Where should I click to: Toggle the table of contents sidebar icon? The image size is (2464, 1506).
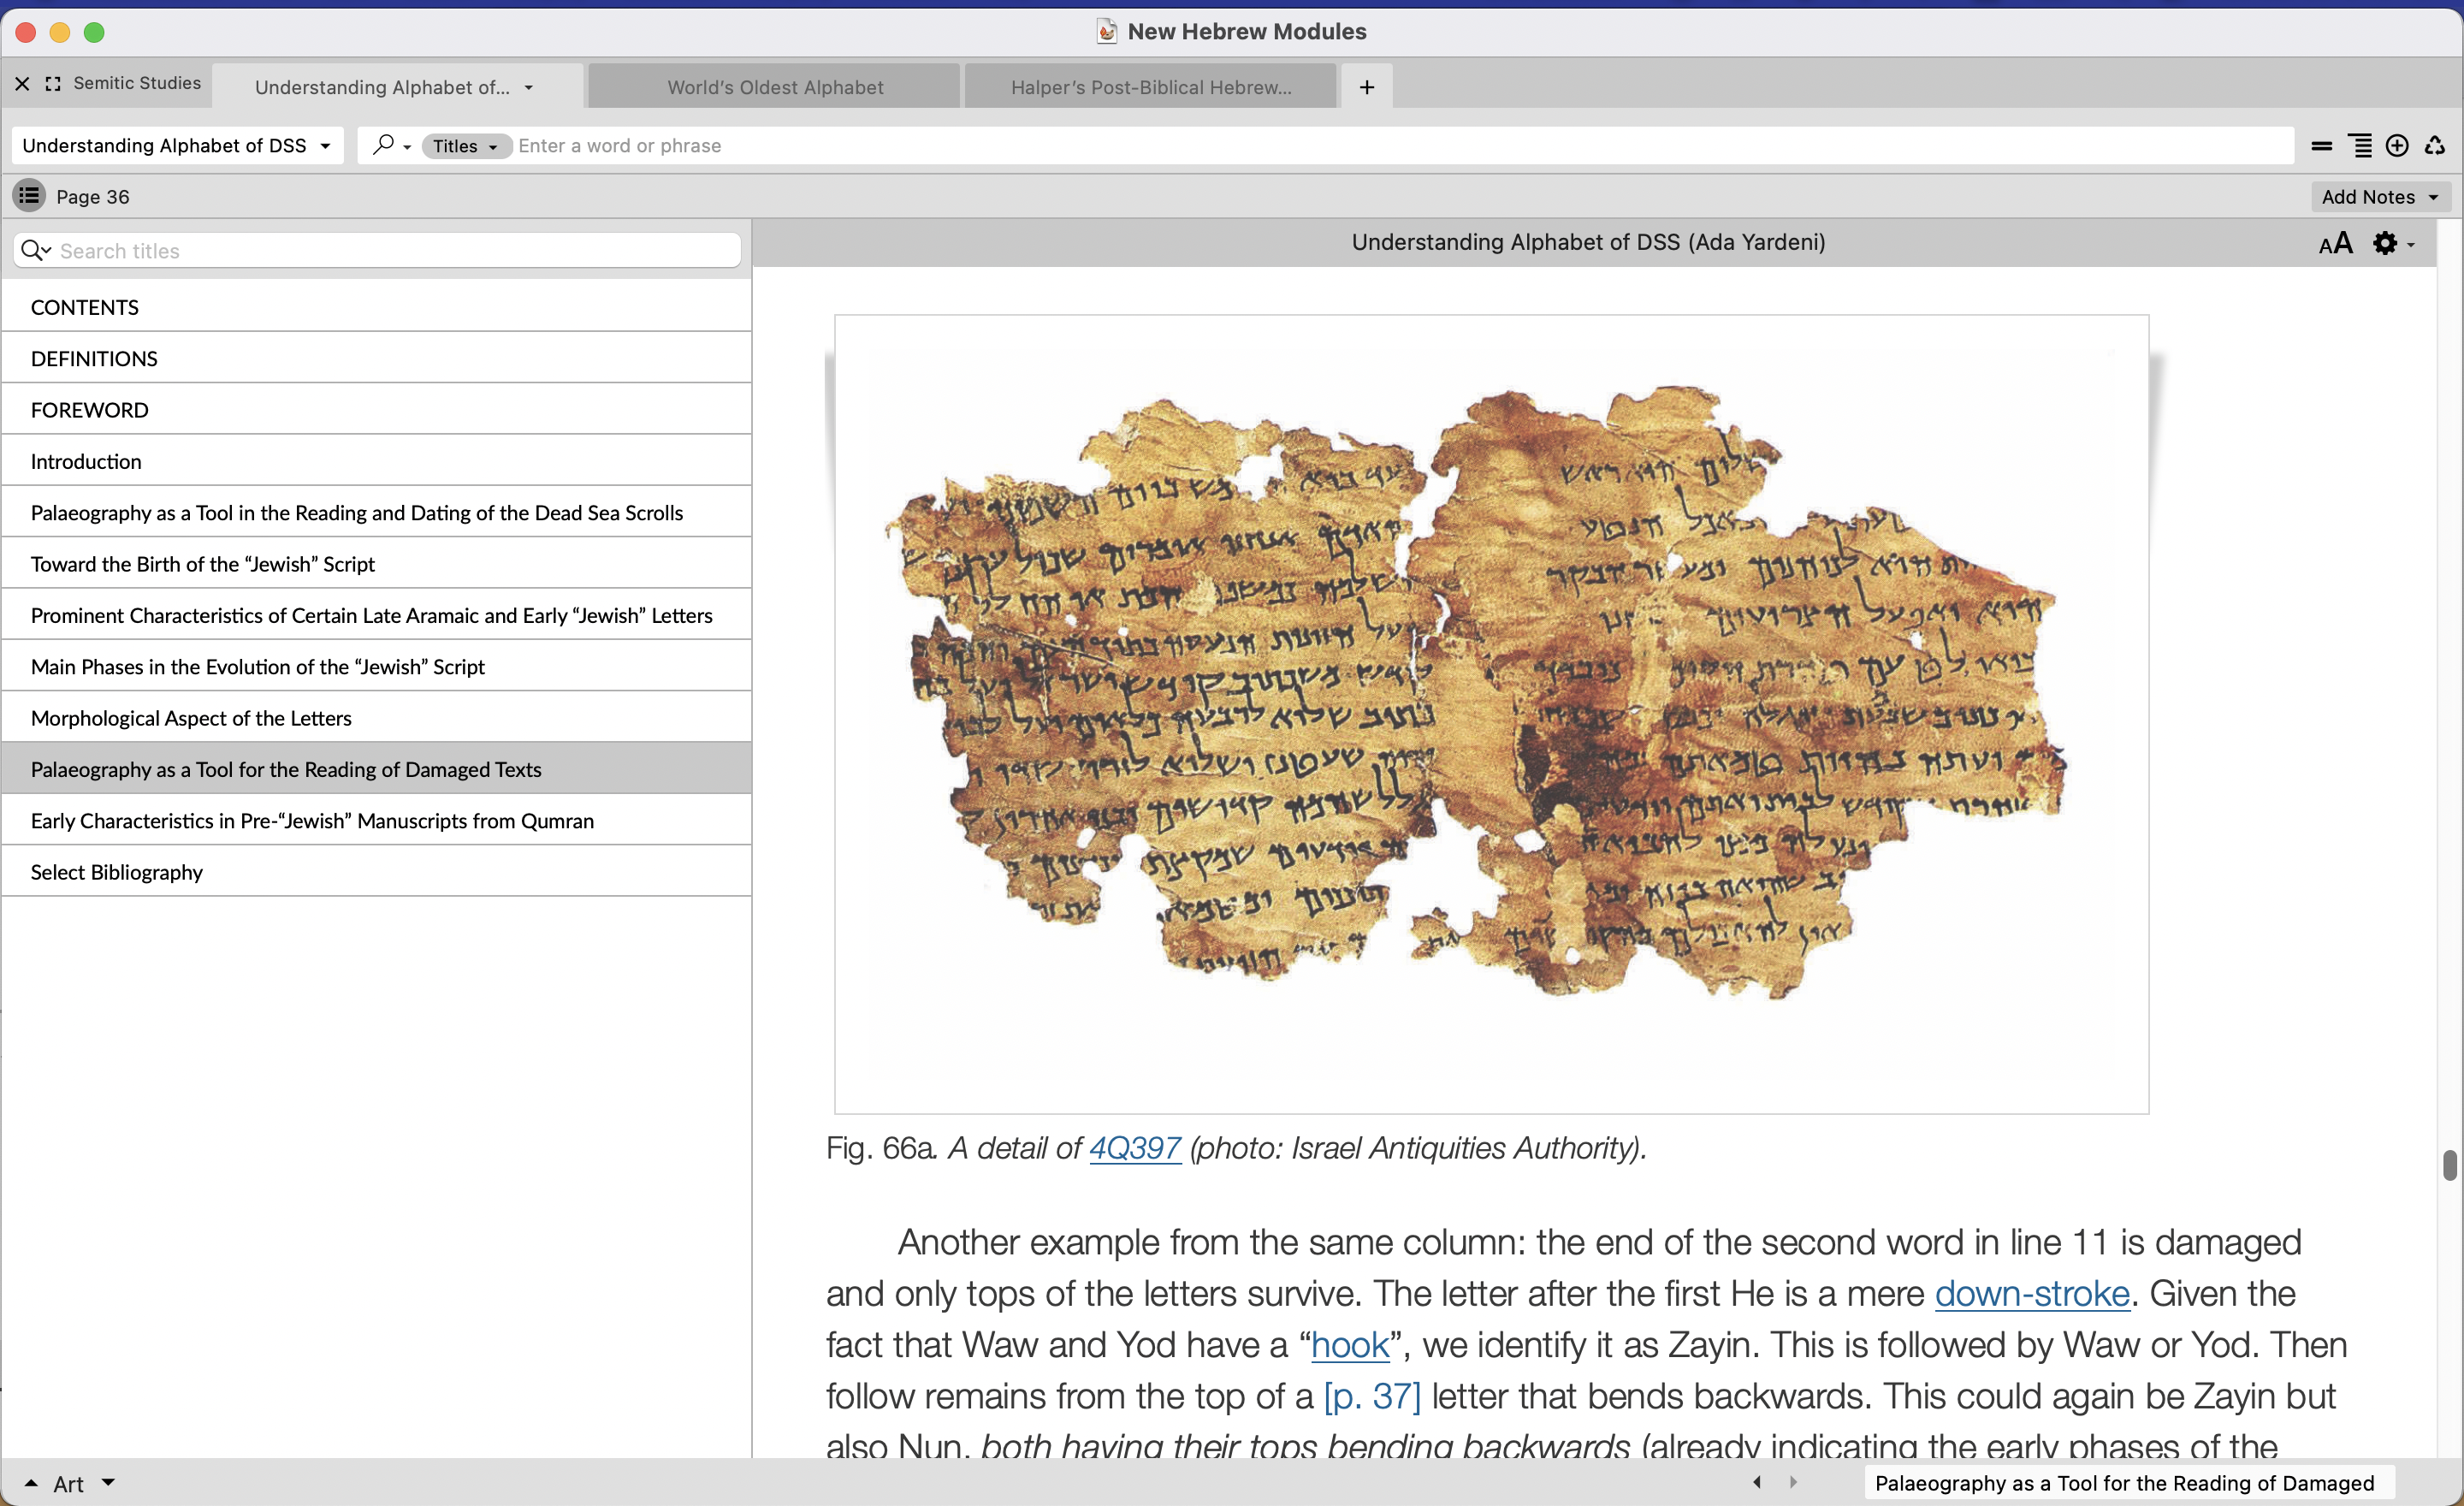(29, 196)
